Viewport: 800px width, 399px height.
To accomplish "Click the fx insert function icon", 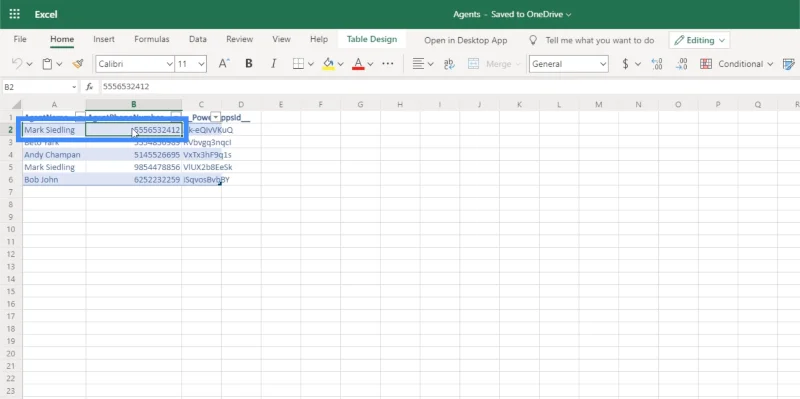I will coord(89,87).
